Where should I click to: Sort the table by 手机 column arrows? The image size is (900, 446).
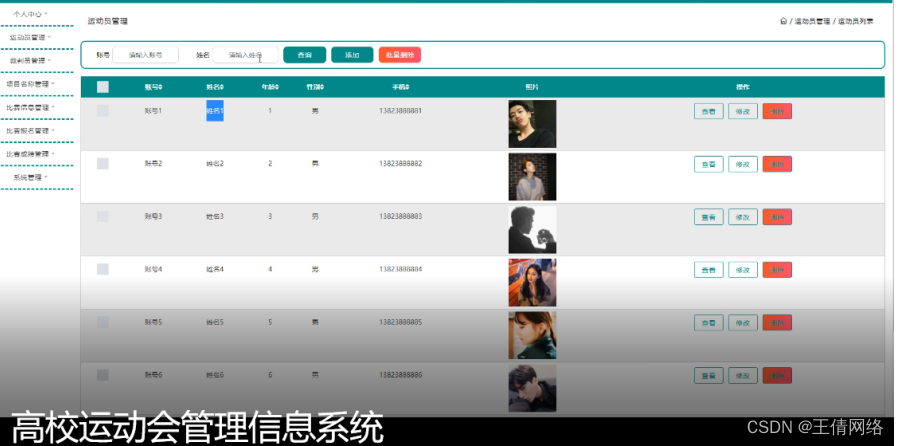coord(408,87)
